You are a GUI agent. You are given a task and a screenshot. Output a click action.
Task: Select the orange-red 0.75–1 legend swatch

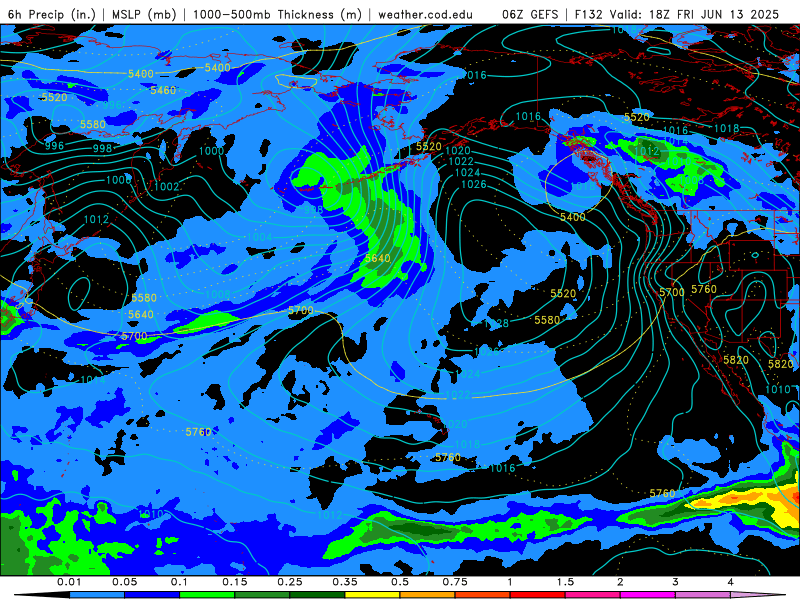click(483, 595)
